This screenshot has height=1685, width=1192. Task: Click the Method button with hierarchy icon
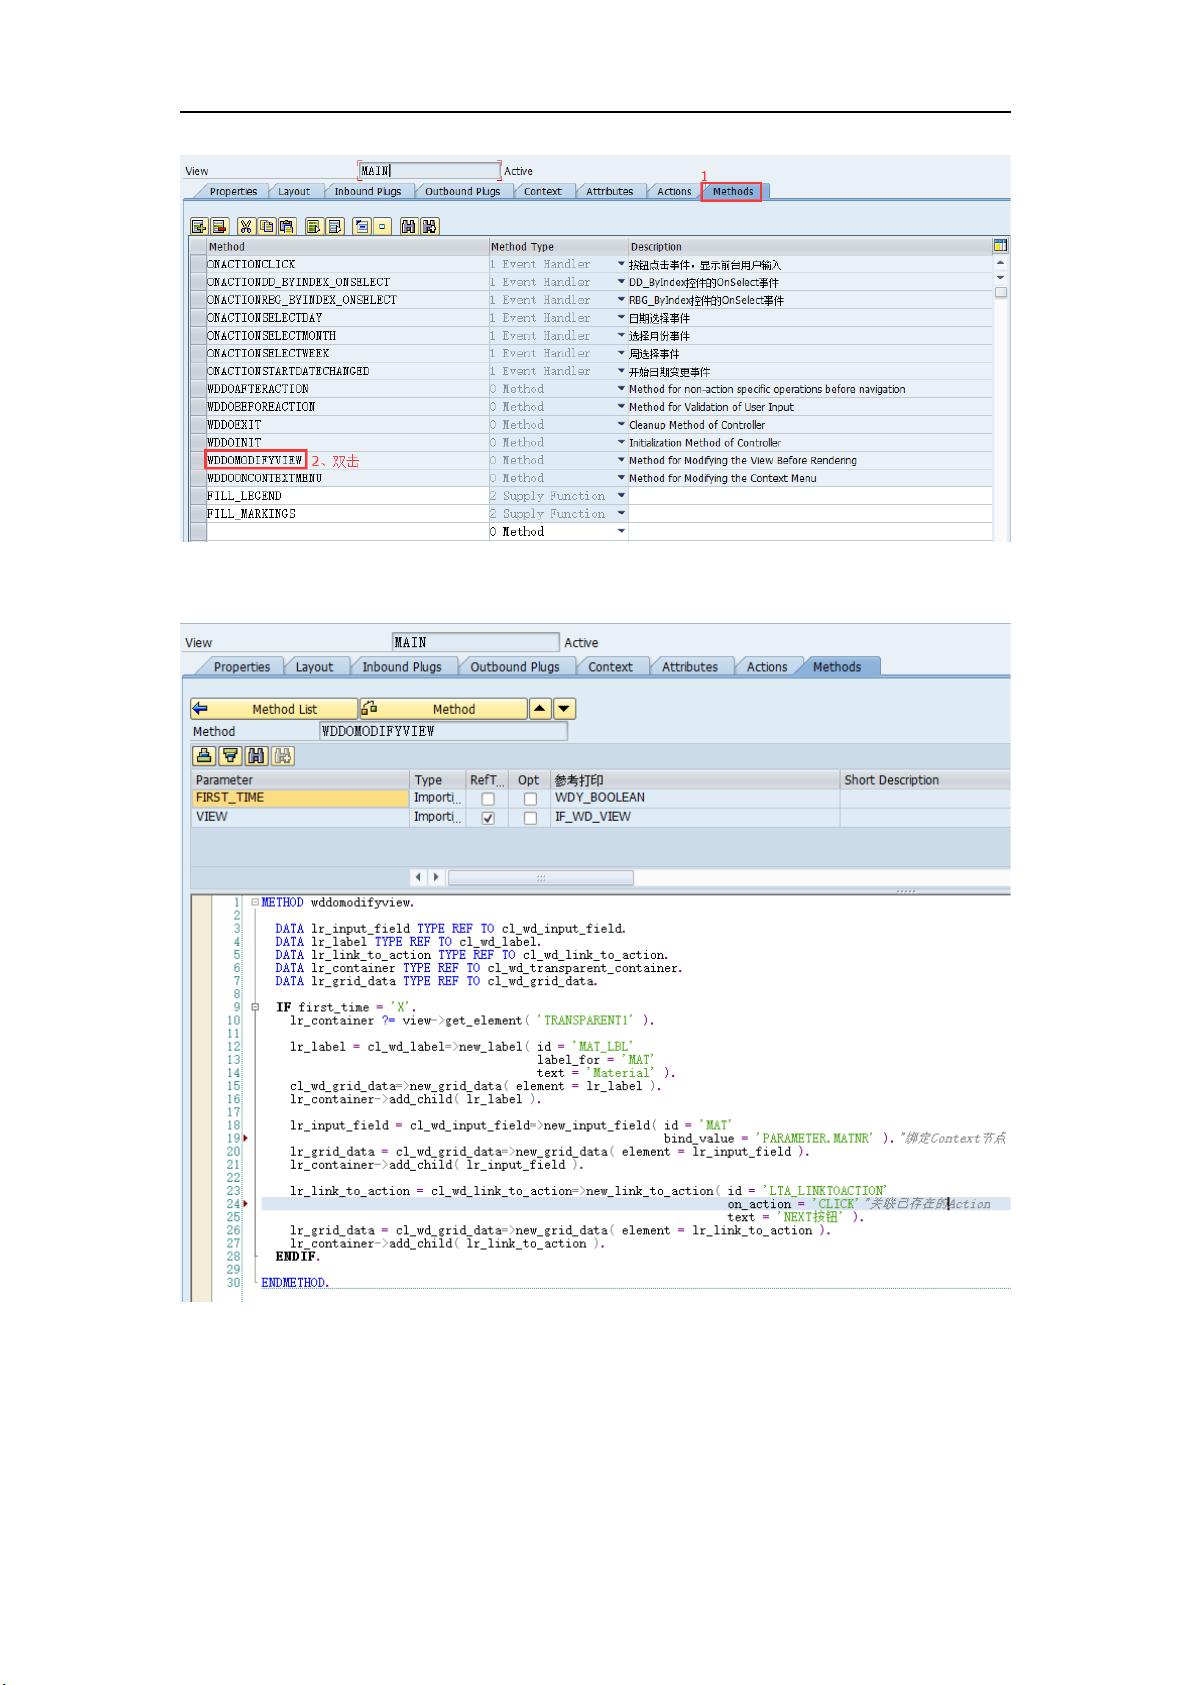(x=443, y=709)
